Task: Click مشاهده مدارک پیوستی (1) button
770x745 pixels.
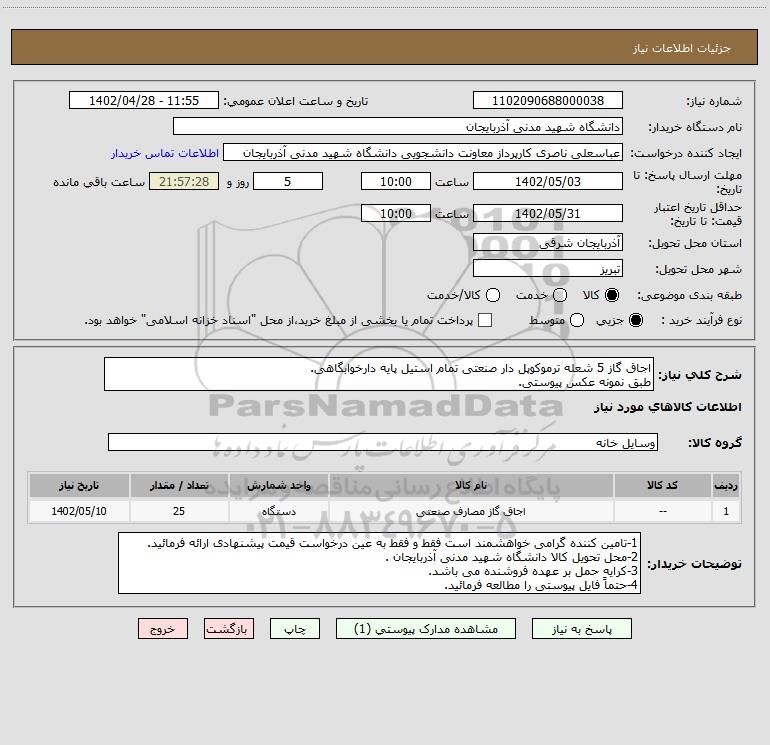Action: [x=426, y=629]
